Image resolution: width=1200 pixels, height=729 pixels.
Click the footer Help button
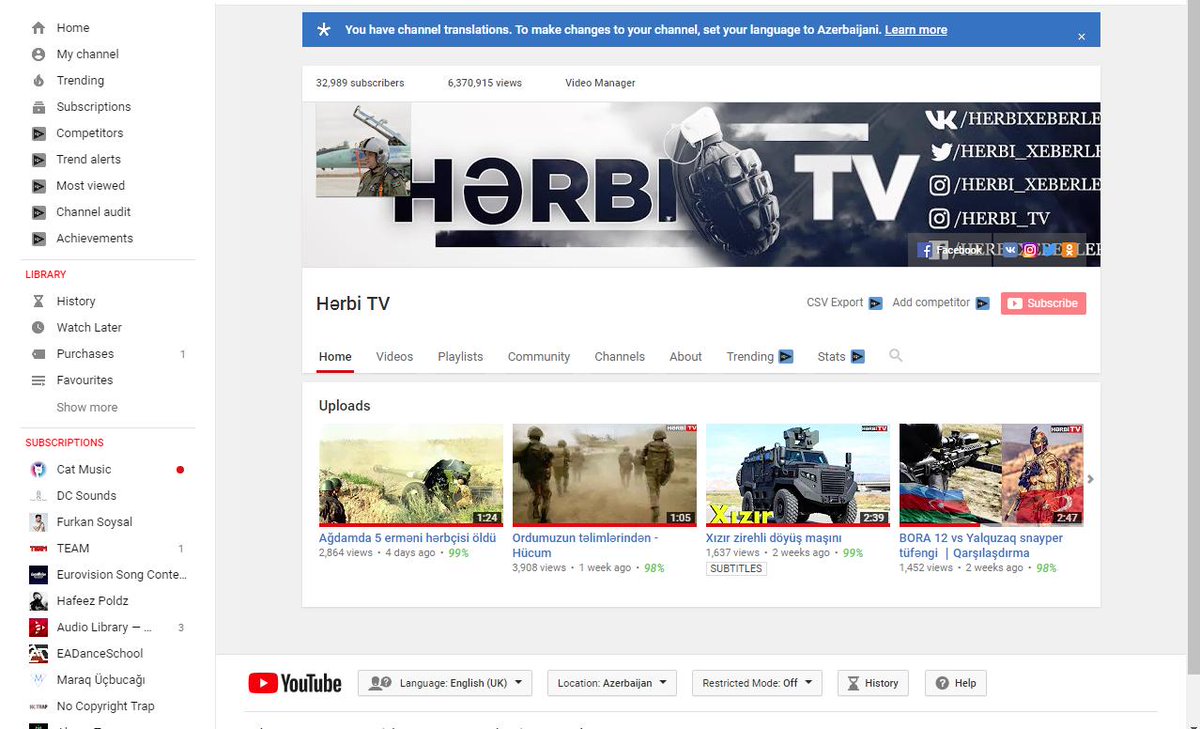coord(956,683)
